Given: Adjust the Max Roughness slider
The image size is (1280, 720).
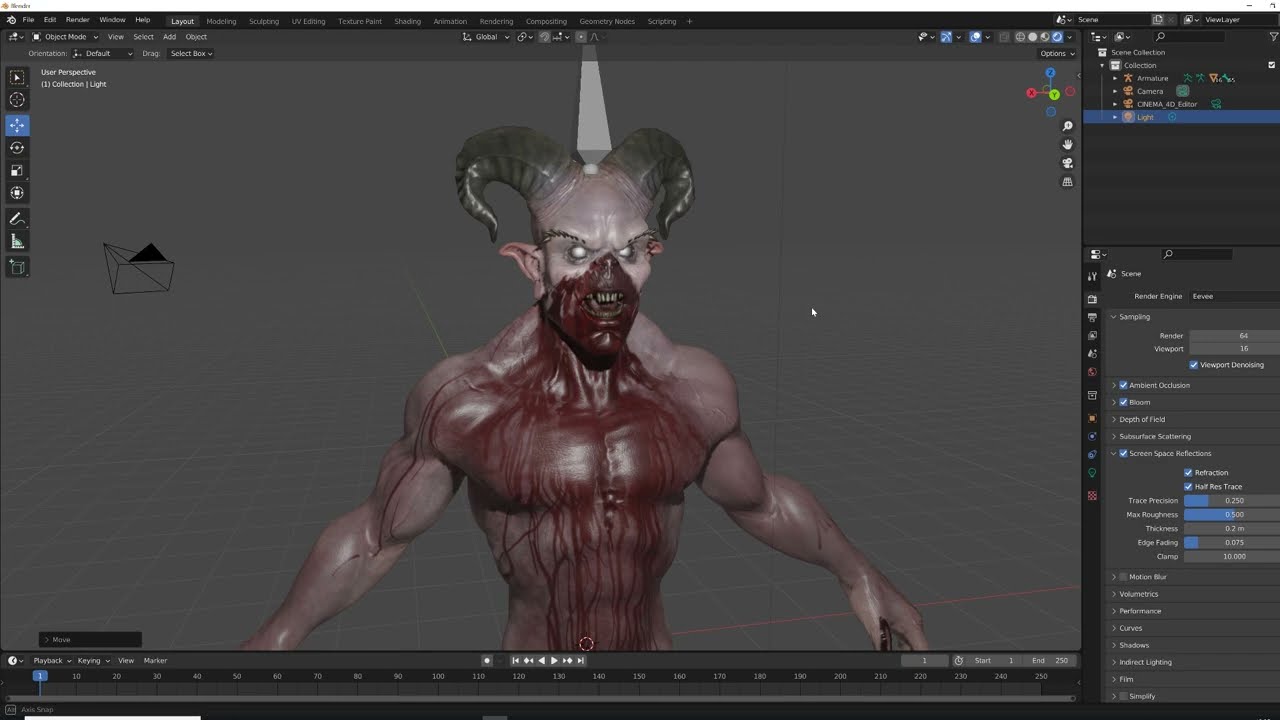Looking at the screenshot, I should coord(1232,514).
